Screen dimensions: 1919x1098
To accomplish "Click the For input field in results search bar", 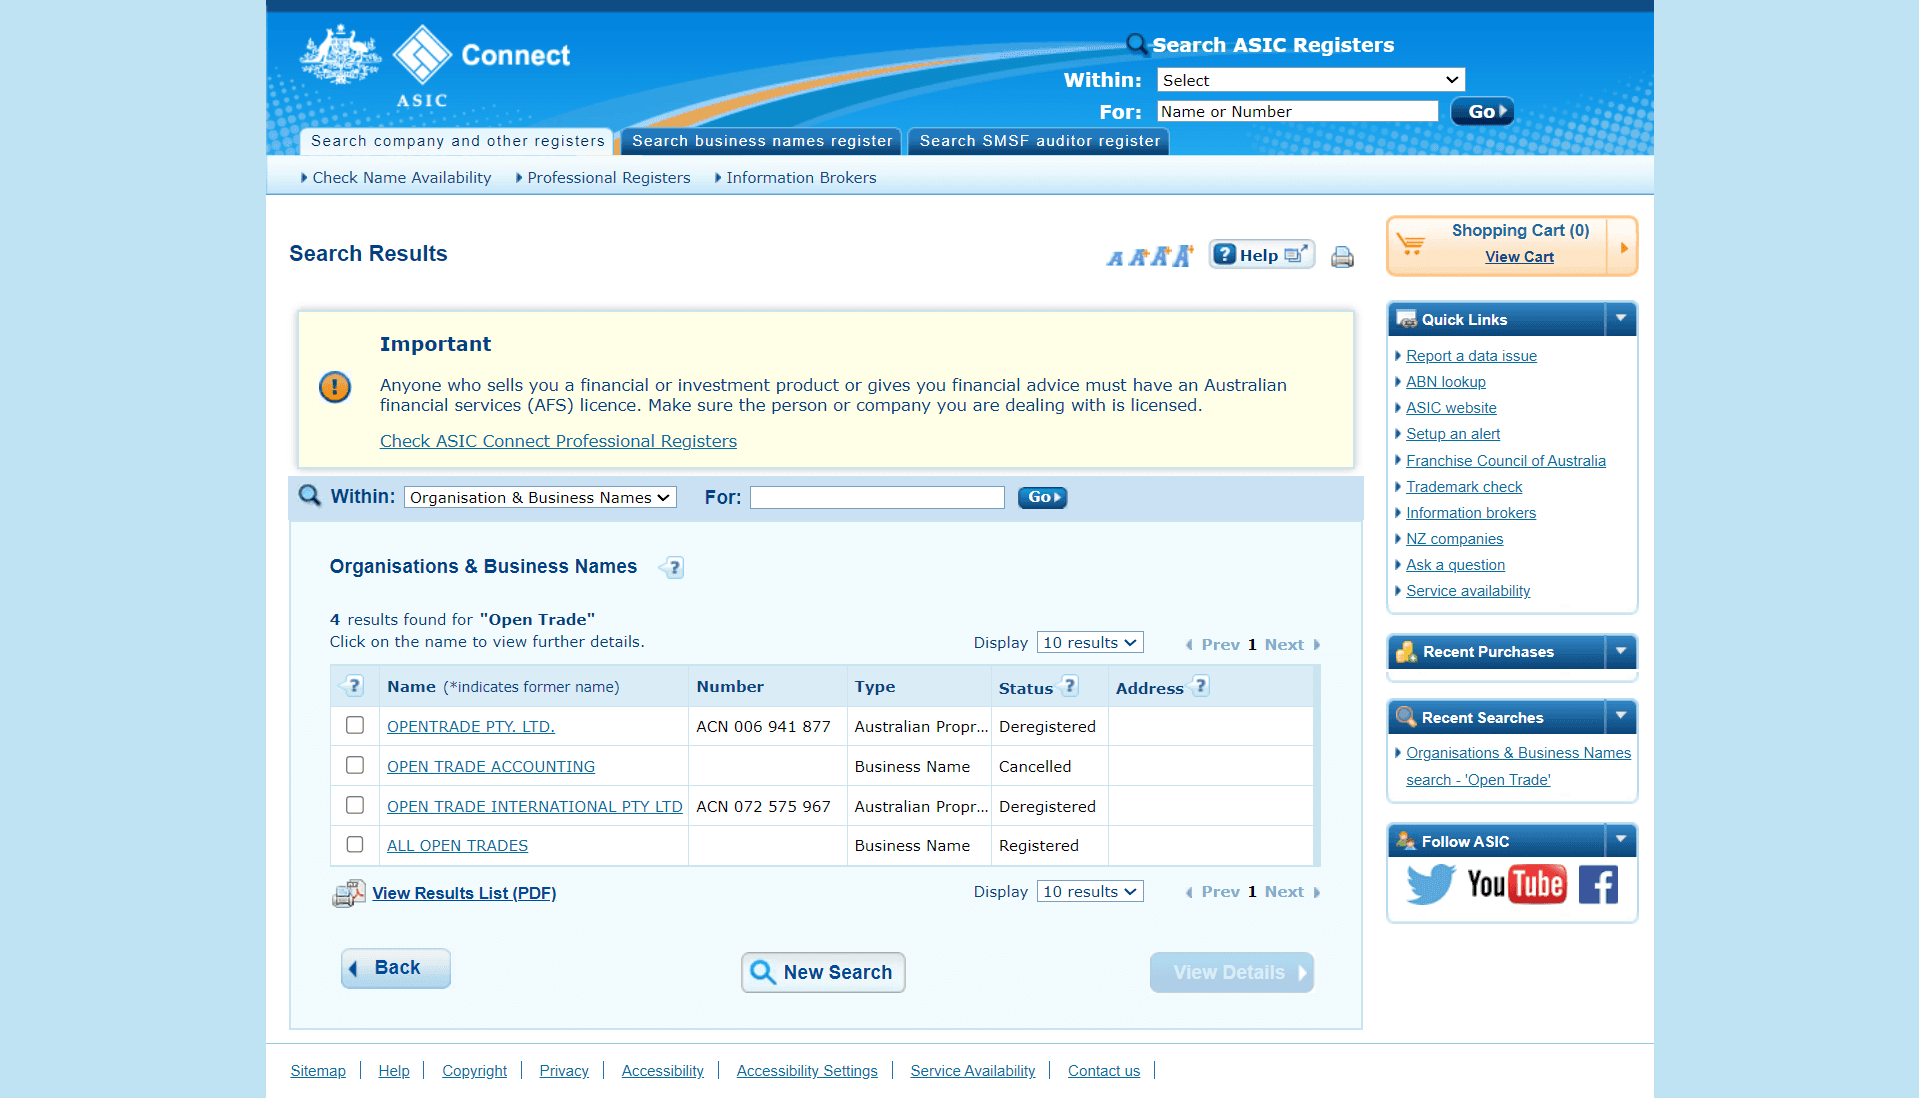I will (877, 497).
